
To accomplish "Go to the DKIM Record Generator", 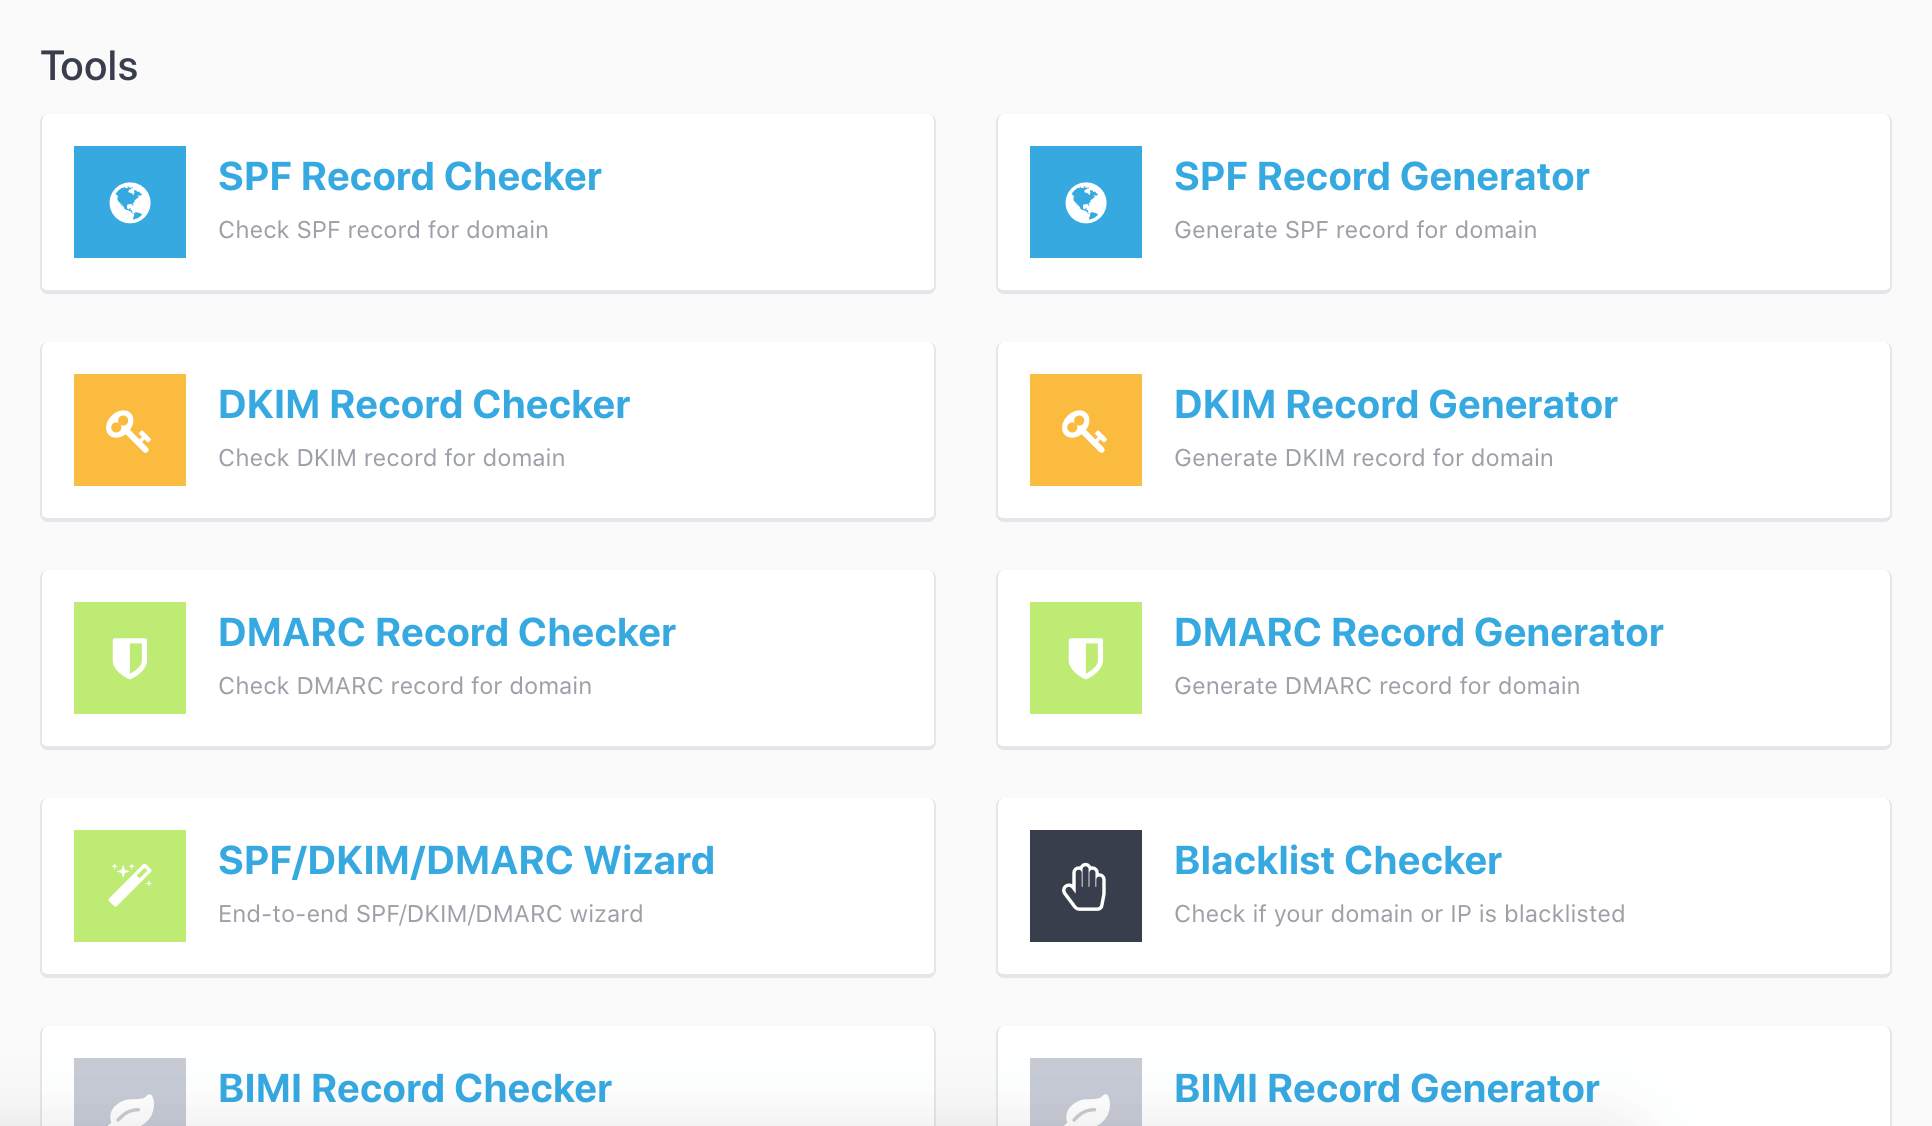I will (x=1395, y=405).
